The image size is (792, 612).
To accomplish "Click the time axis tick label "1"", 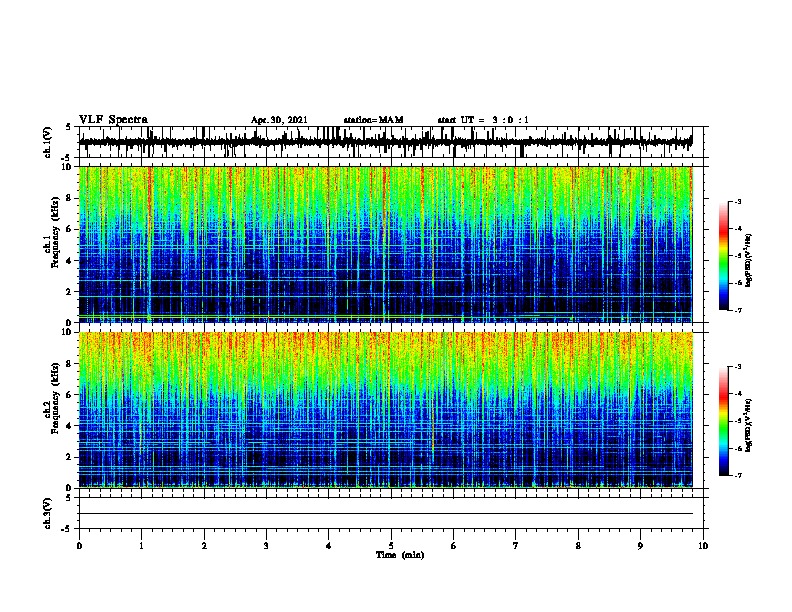I will (x=141, y=546).
